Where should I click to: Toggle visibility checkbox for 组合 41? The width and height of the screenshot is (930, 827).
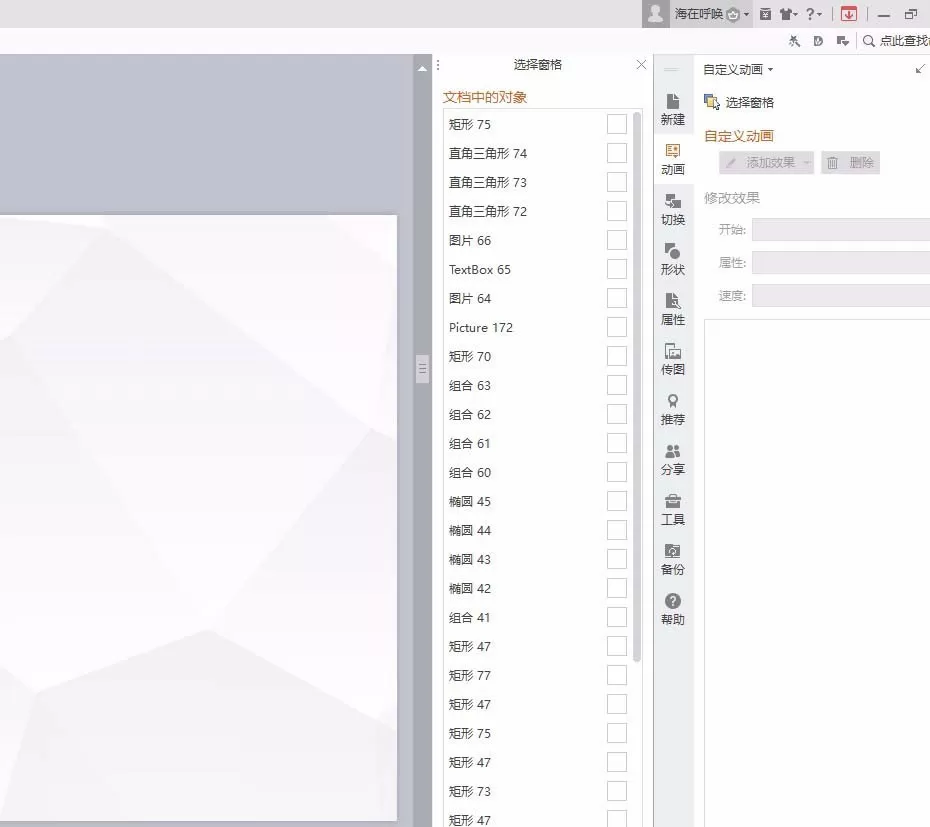pos(617,618)
